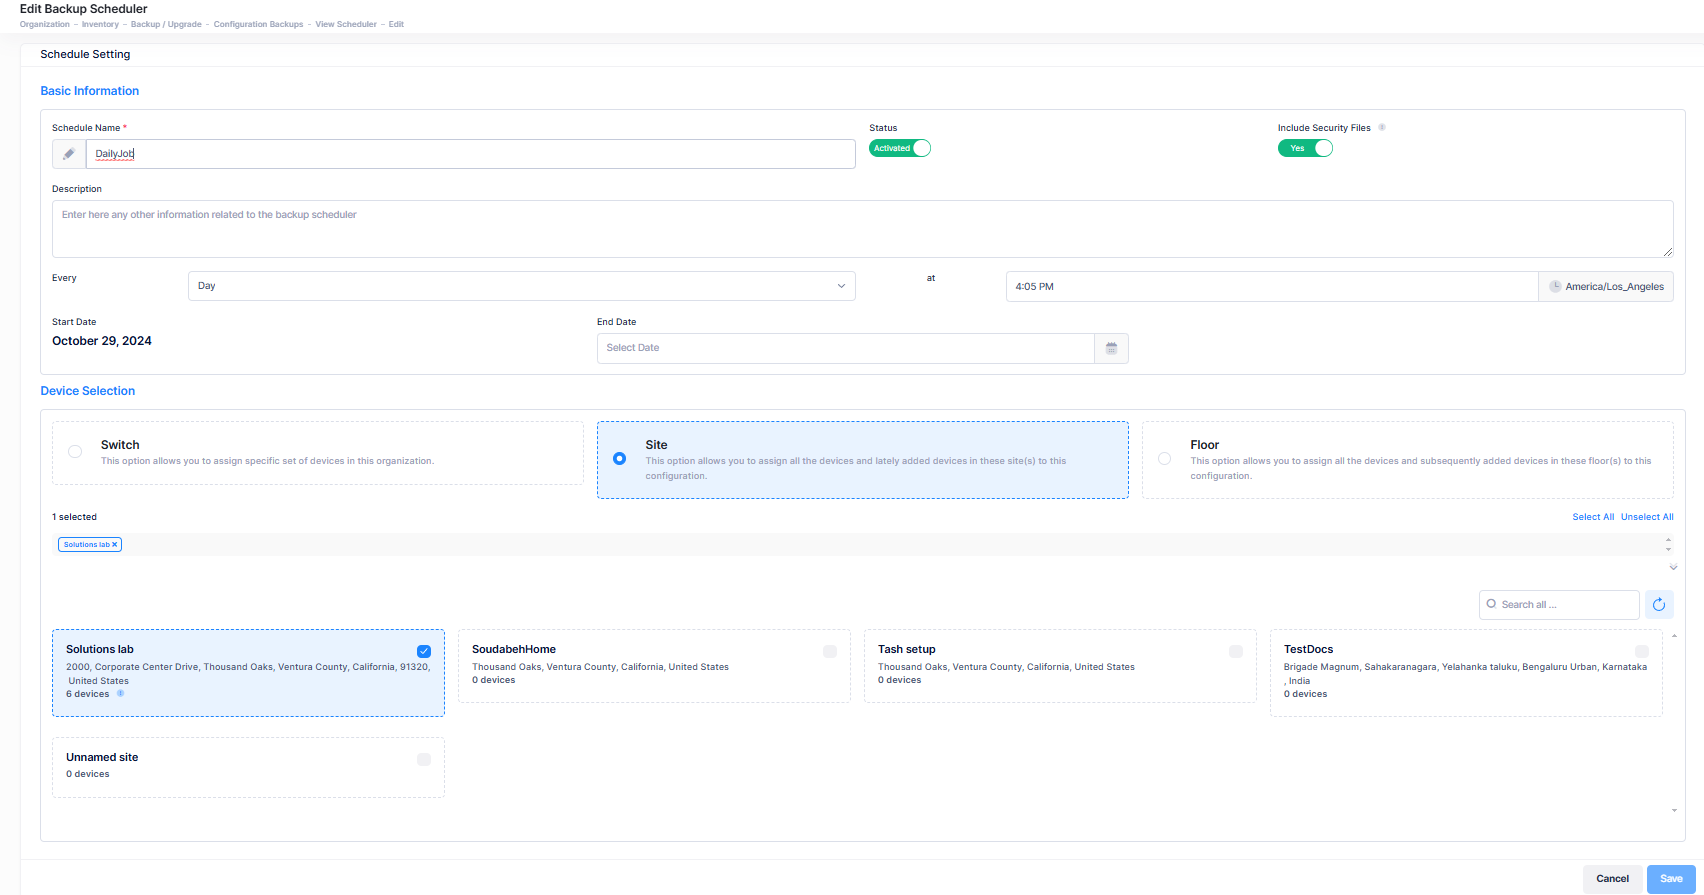Click the Search all input field
The image size is (1704, 895).
click(1565, 605)
